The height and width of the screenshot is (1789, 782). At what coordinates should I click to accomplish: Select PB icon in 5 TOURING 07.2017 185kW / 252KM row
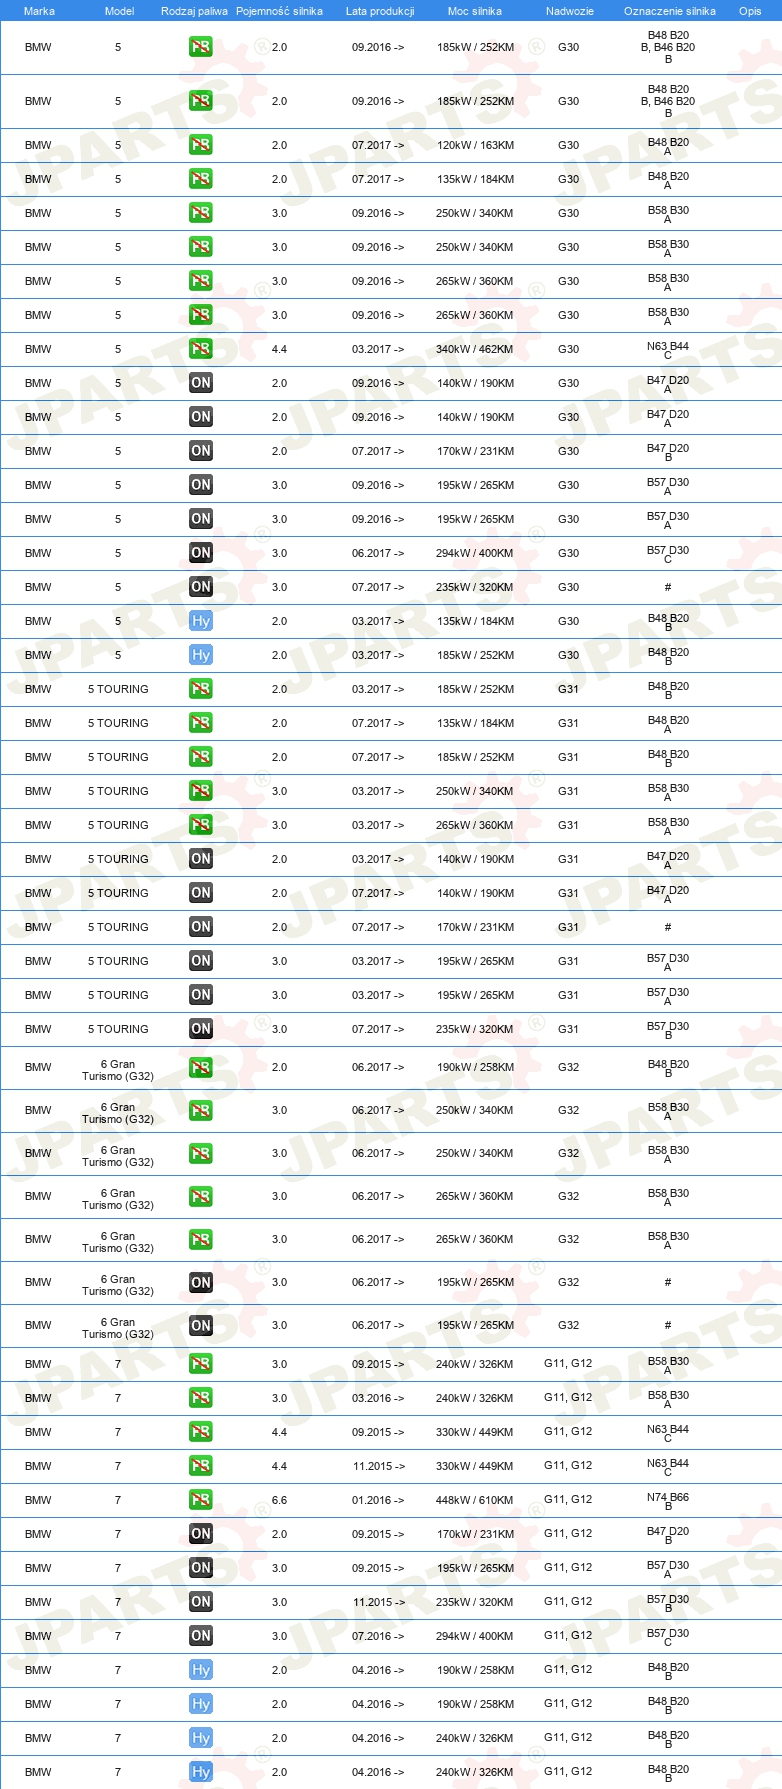[201, 757]
